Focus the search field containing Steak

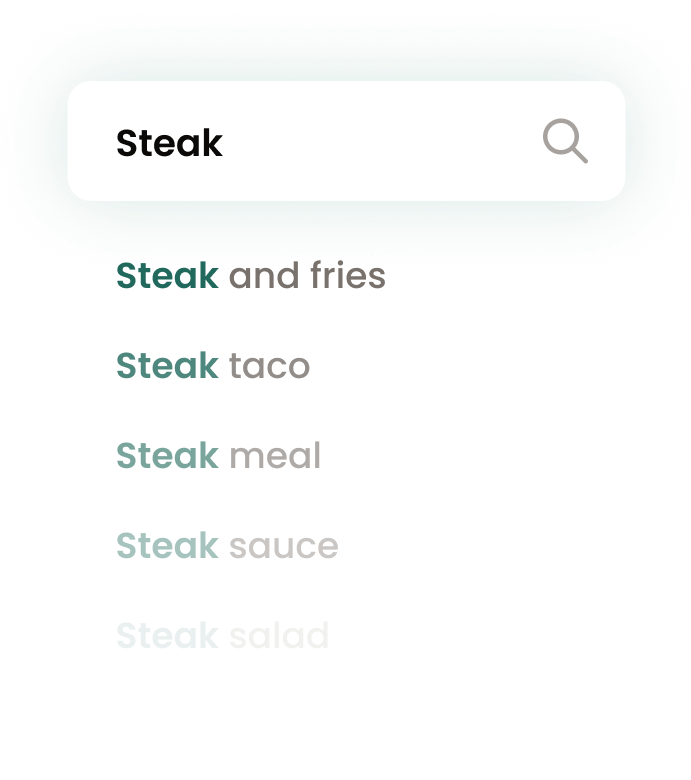pos(346,141)
